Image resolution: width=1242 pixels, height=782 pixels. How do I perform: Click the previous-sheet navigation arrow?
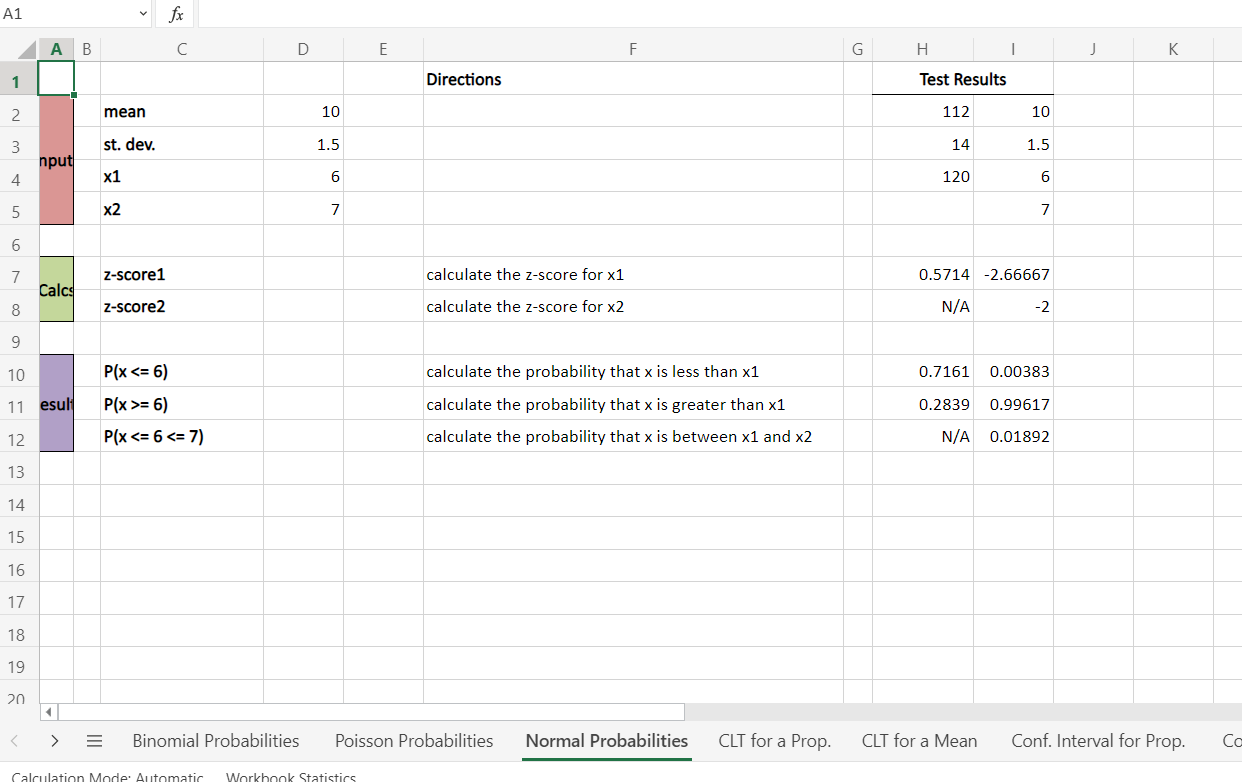14,741
